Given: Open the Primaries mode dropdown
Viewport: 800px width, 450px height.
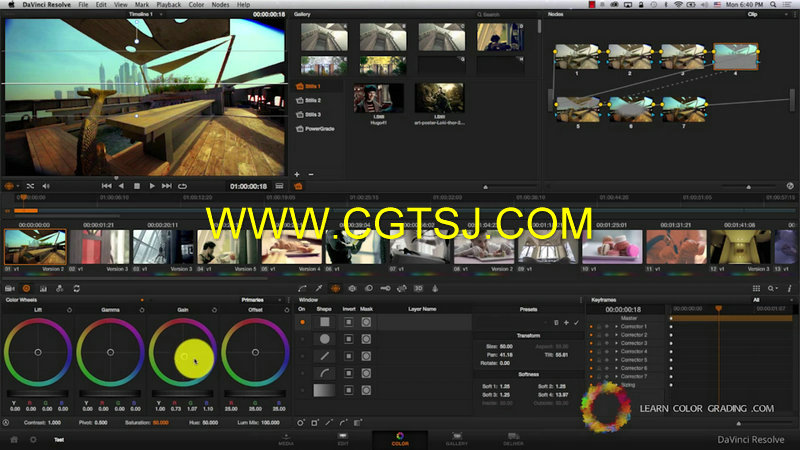Looking at the screenshot, I should point(261,300).
